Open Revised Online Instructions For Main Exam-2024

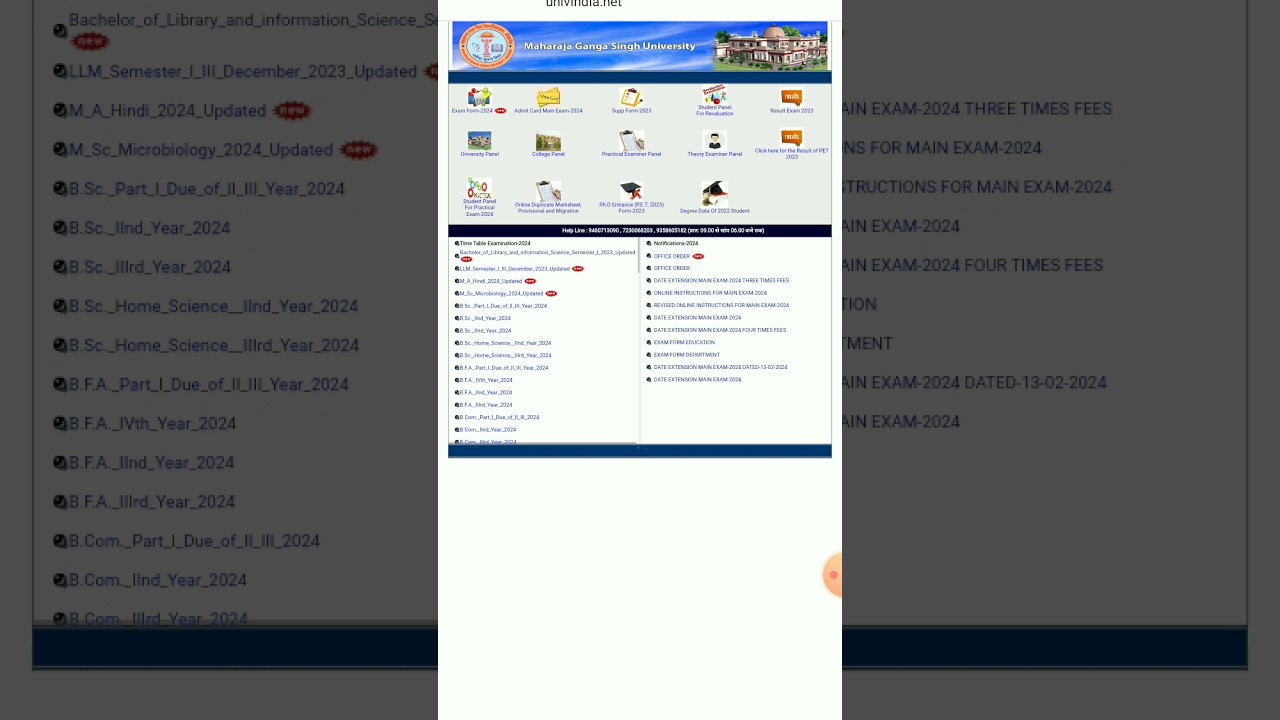coord(721,305)
